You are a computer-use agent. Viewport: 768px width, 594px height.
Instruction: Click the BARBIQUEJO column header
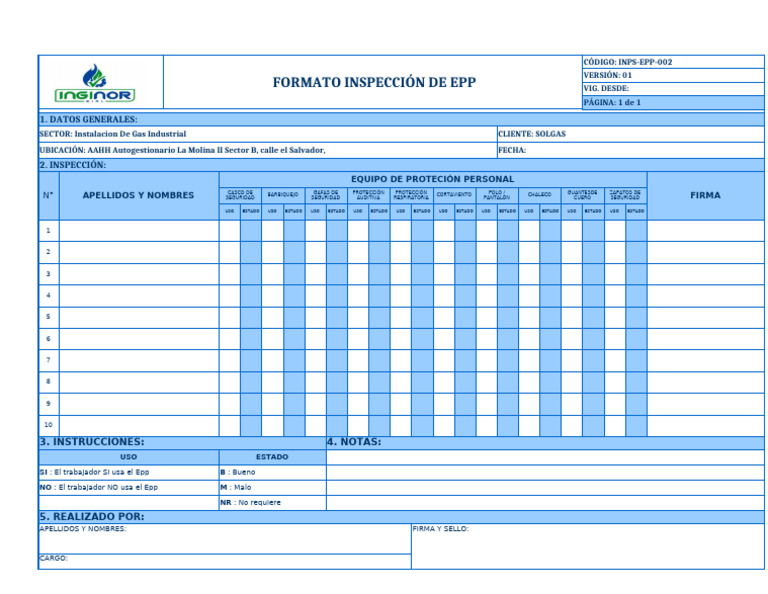(283, 195)
